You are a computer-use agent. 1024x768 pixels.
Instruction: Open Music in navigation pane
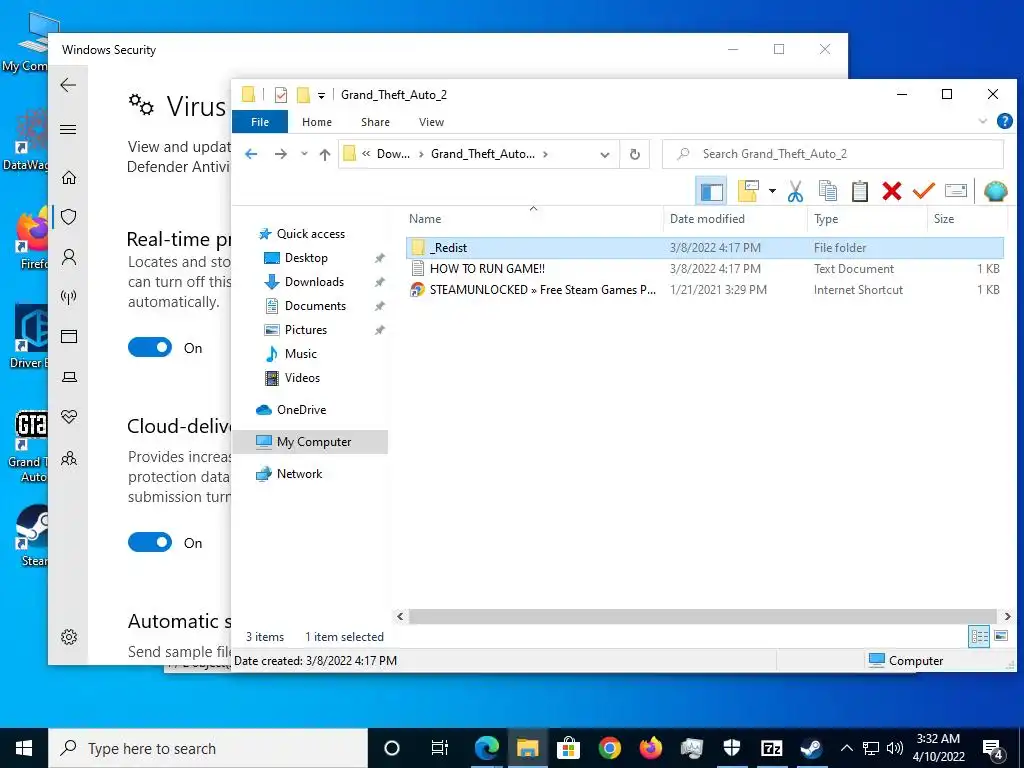(300, 354)
